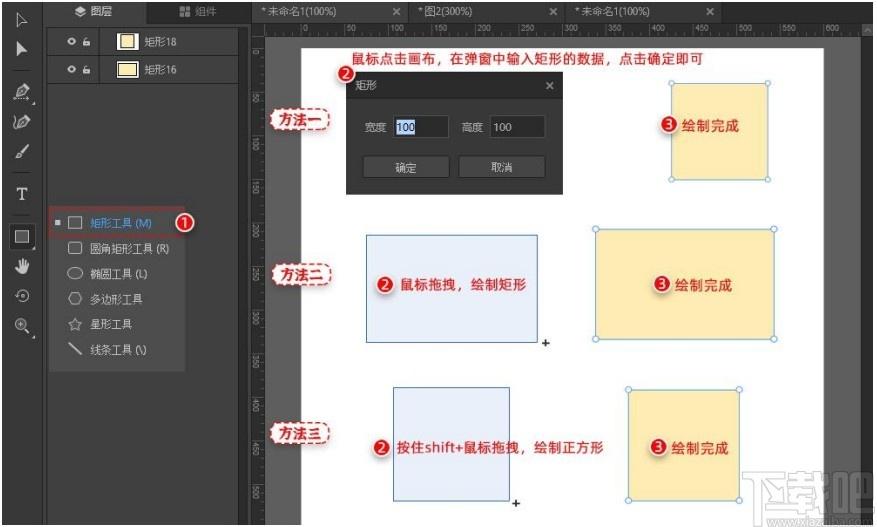The height and width of the screenshot is (527, 877).
Task: Select the Zoom magnifier tool
Action: [22, 326]
